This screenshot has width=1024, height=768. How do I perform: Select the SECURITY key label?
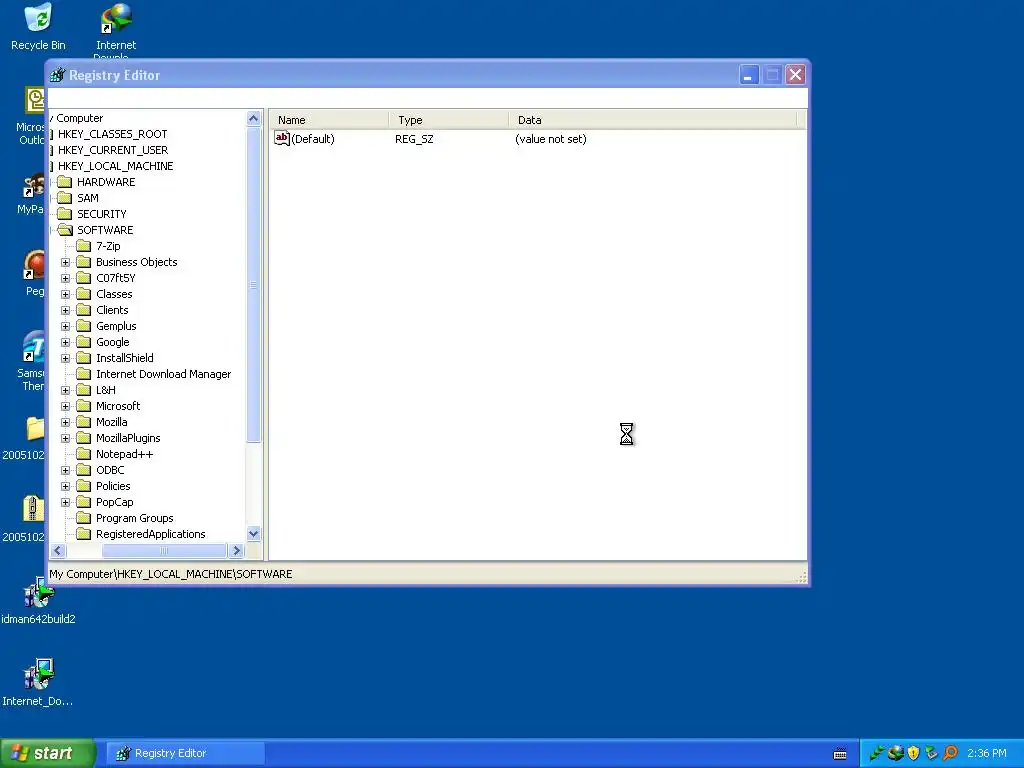102,214
